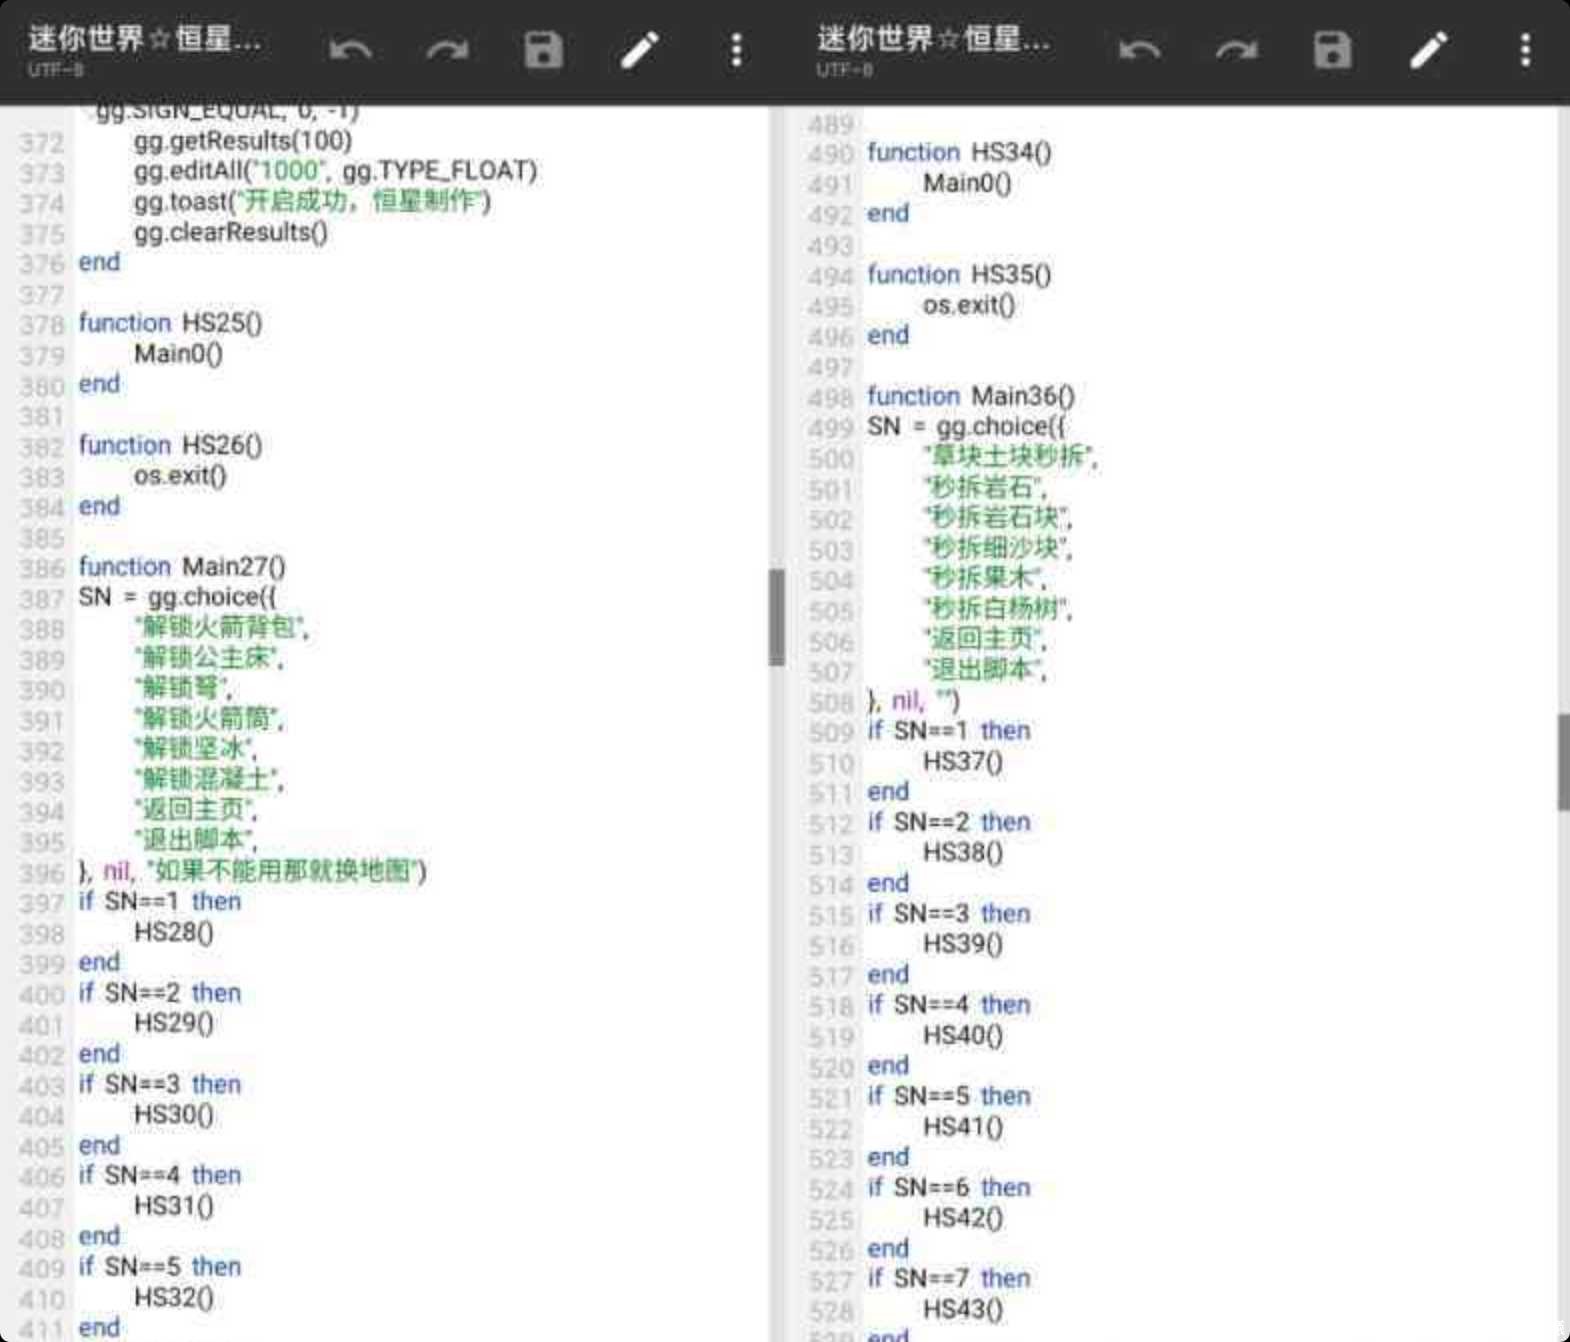The image size is (1570, 1342).
Task: Click line 'function HS35()'
Action: coord(960,274)
